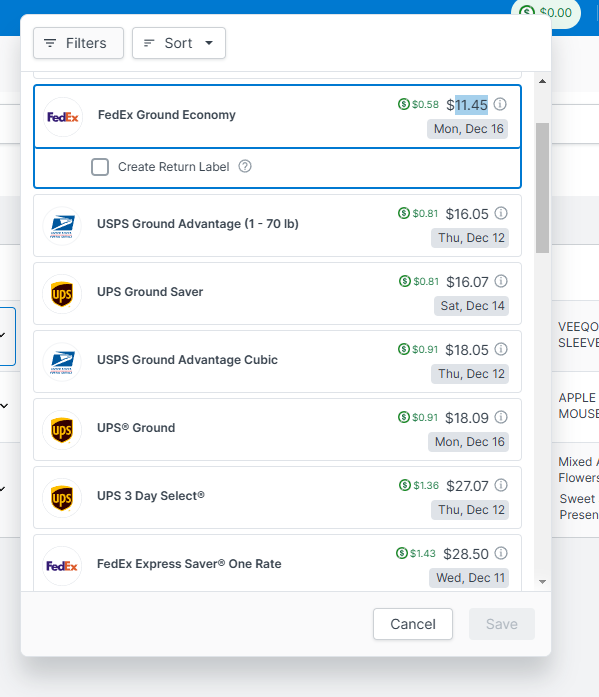599x697 pixels.
Task: Open info icon next to $18.09
Action: click(501, 417)
